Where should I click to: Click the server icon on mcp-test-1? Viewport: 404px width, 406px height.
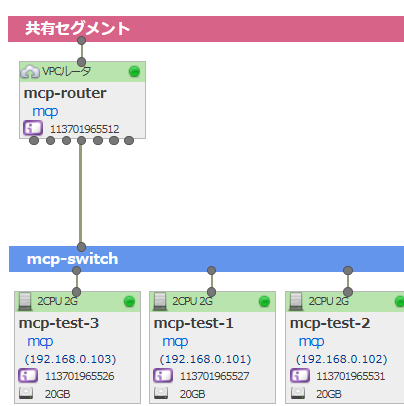coord(160,301)
